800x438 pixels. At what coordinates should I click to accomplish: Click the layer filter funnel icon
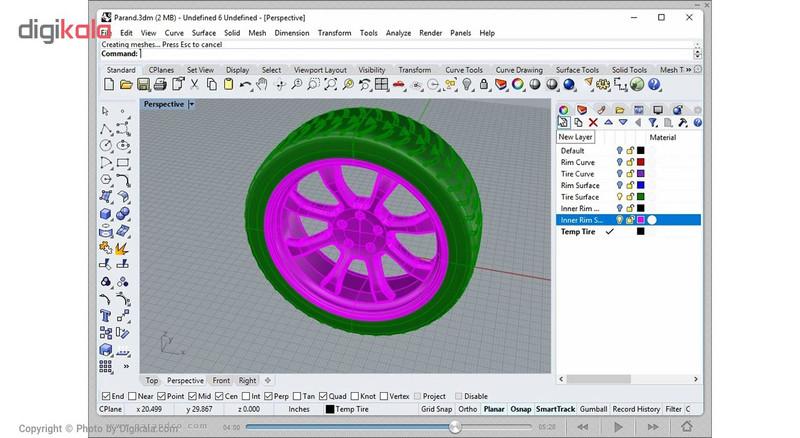tap(653, 123)
